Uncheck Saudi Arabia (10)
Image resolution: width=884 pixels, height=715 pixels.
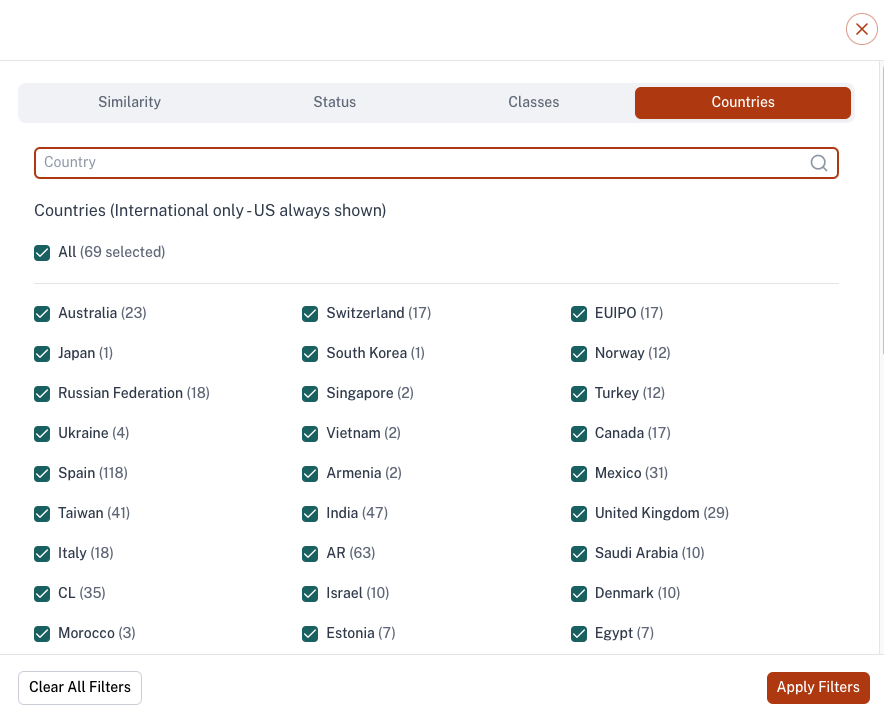(x=579, y=554)
